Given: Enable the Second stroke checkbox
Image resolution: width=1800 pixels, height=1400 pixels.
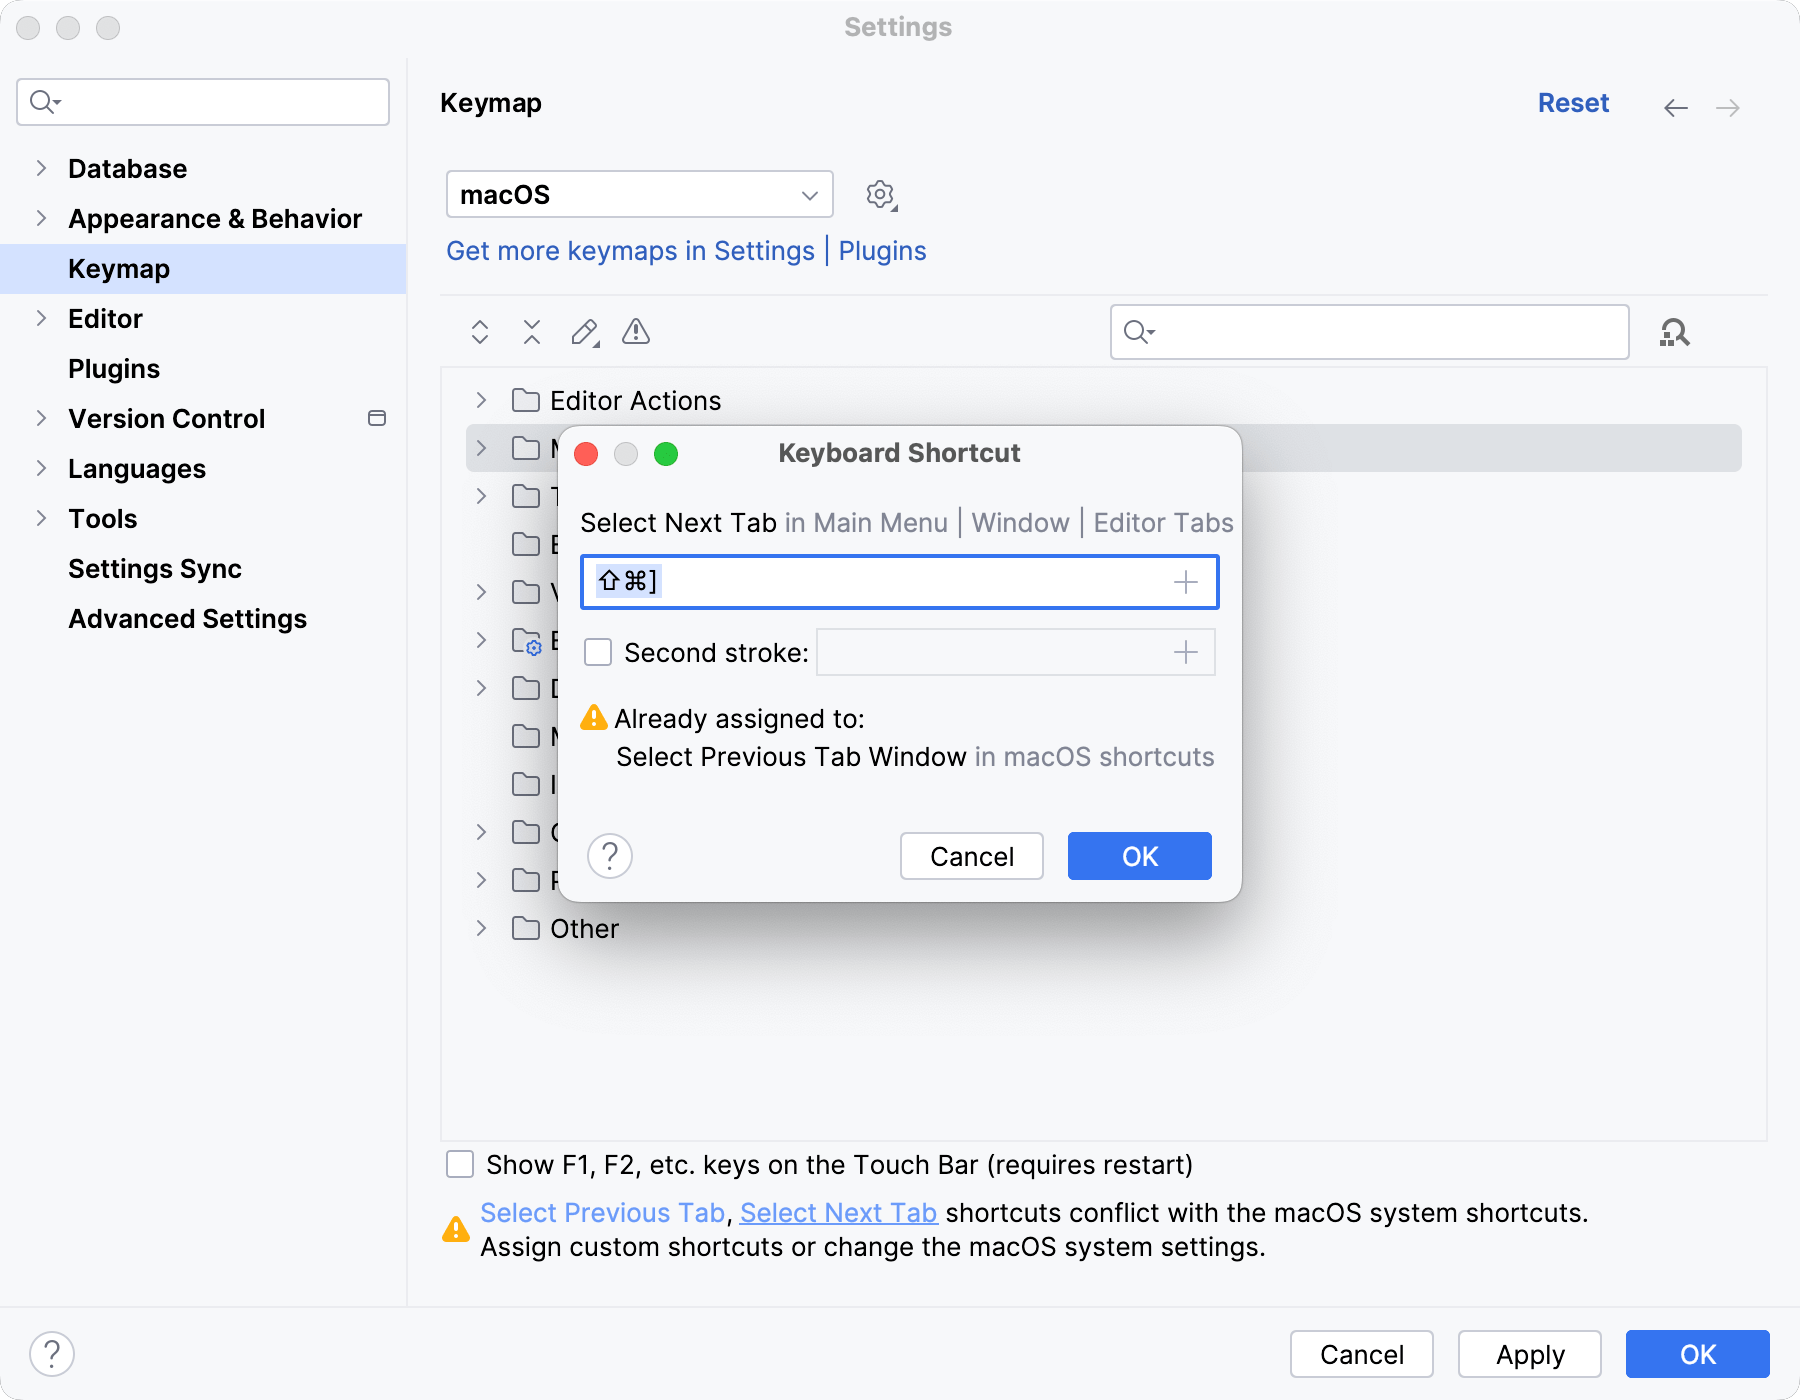Looking at the screenshot, I should coord(597,651).
